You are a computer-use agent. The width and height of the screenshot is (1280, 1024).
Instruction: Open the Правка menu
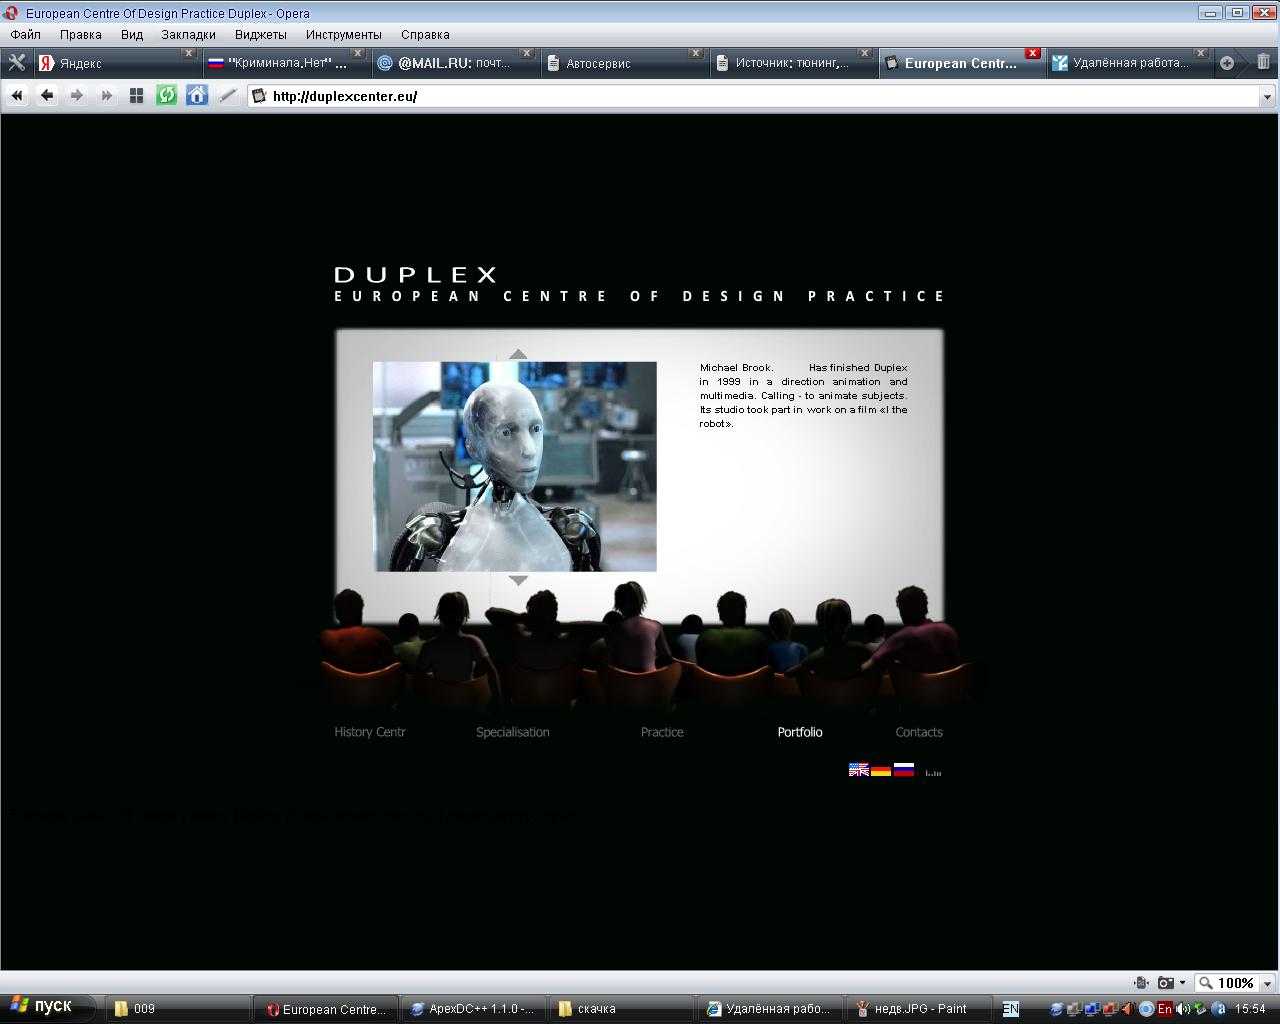81,34
